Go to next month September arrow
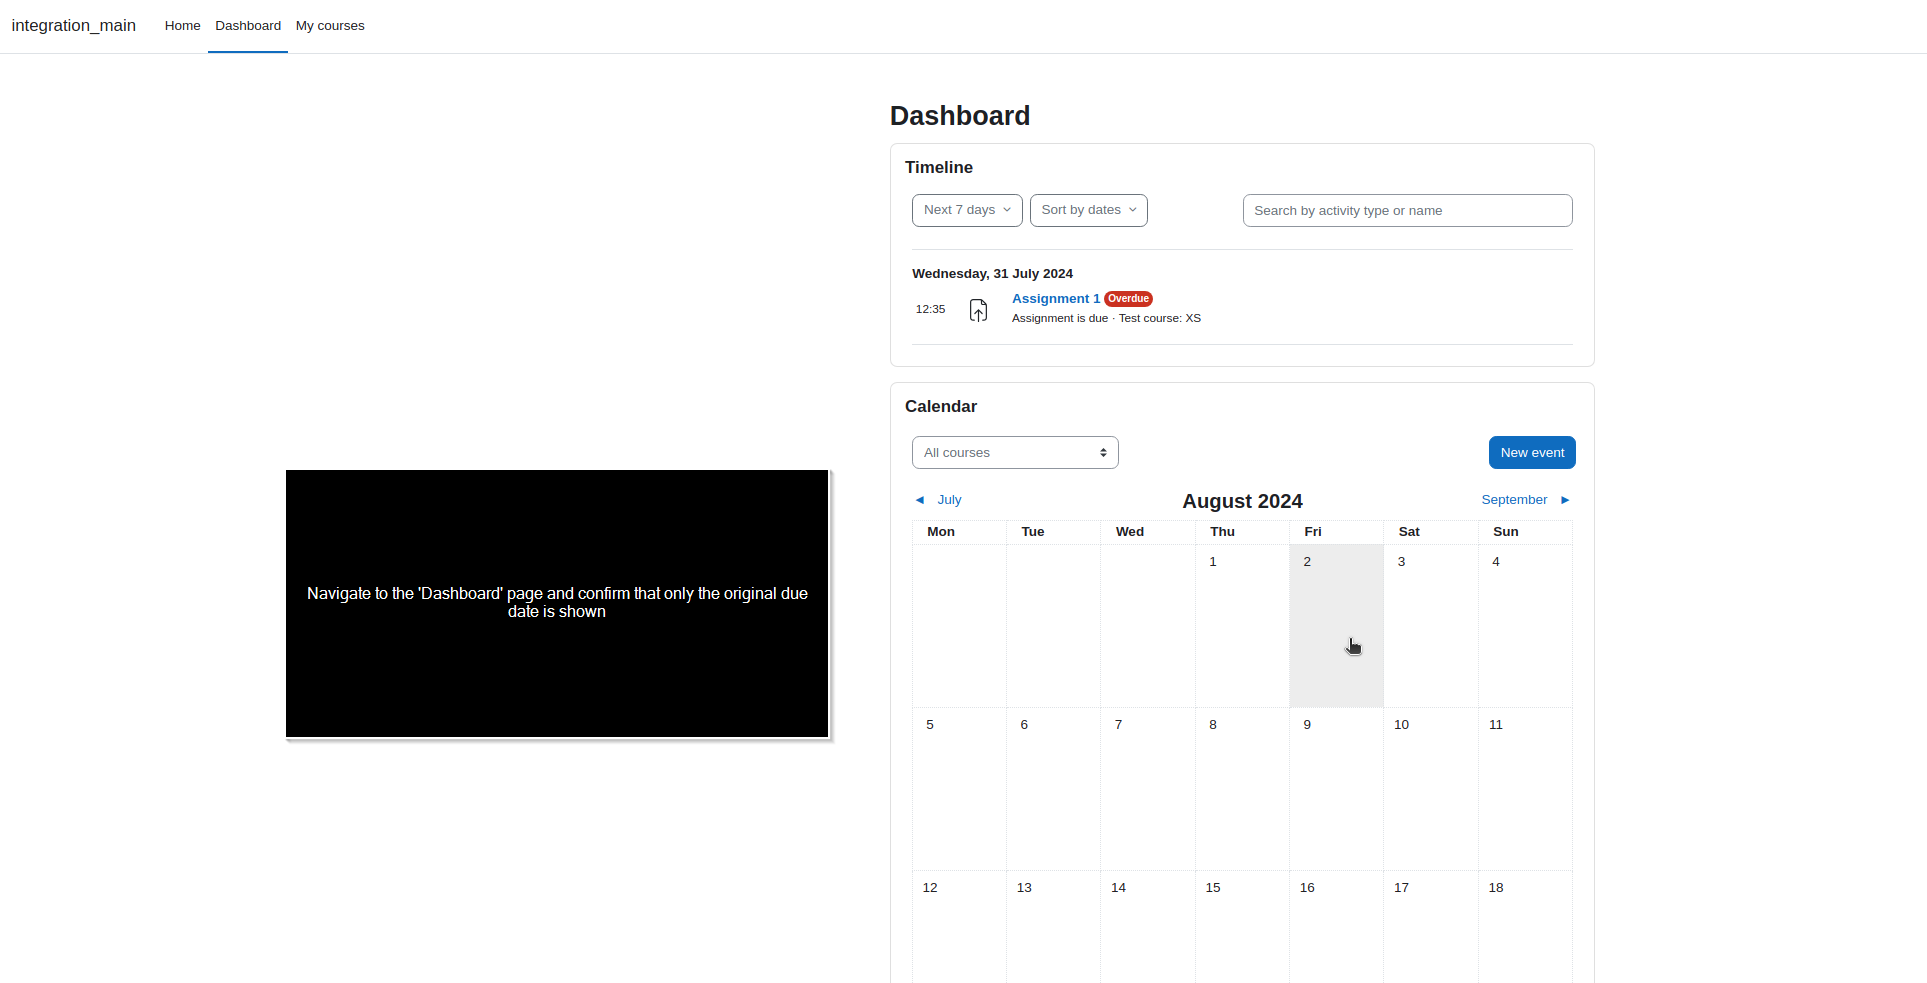1927x983 pixels. click(x=1565, y=500)
